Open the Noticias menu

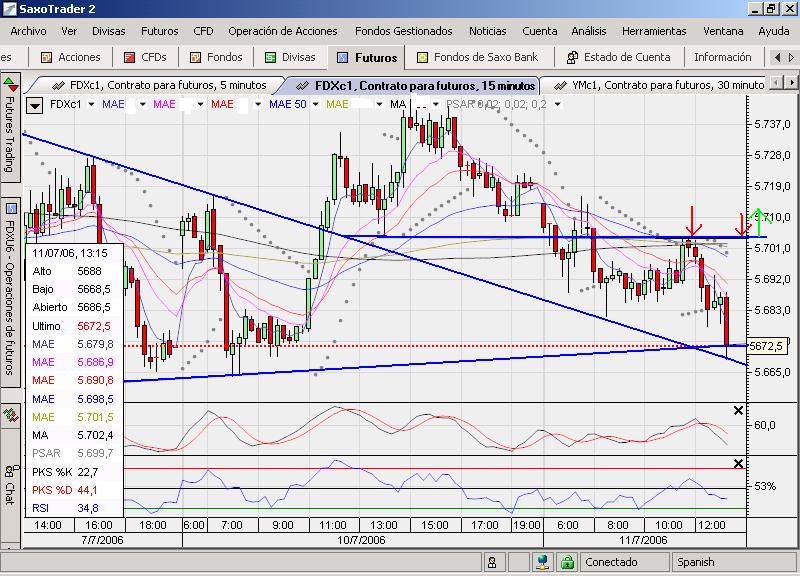pyautogui.click(x=488, y=31)
